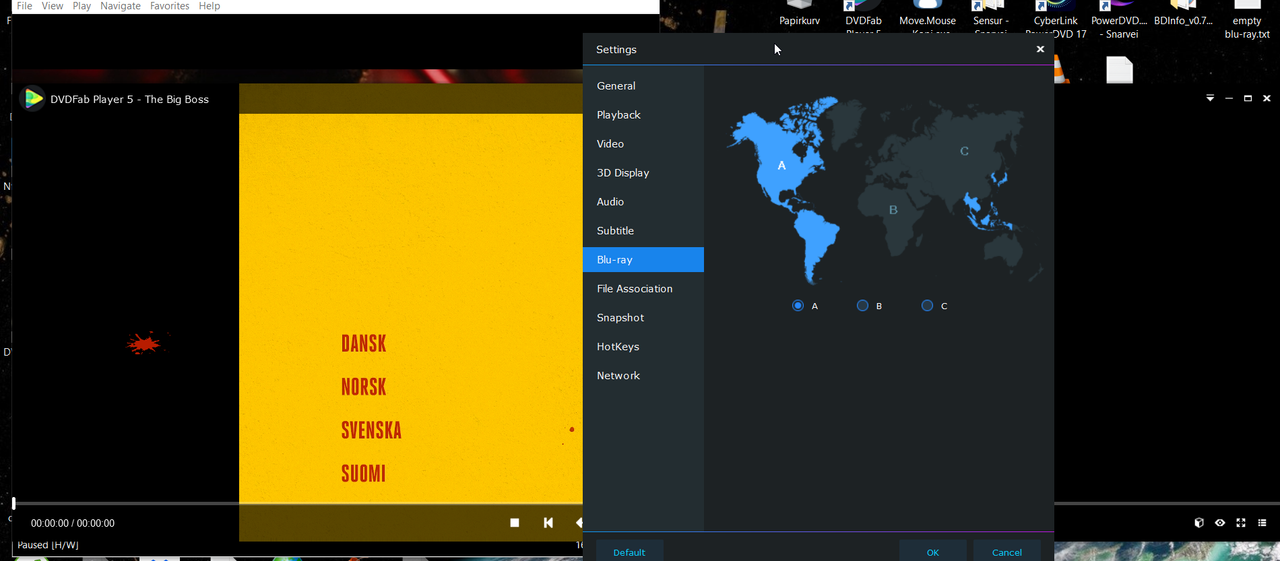The width and height of the screenshot is (1280, 561).
Task: Select Blu-ray region A radio button
Action: pyautogui.click(x=798, y=306)
